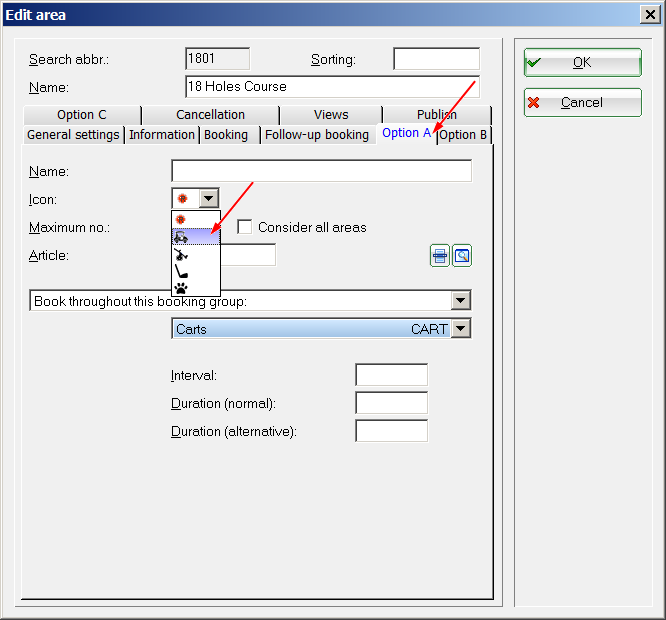
Task: Focus the Sorting text field
Action: click(436, 59)
